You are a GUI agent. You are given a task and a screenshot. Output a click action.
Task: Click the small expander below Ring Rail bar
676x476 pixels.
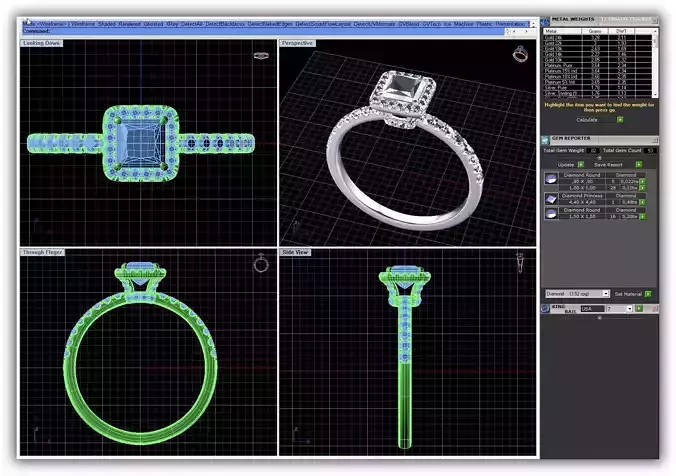coord(599,318)
